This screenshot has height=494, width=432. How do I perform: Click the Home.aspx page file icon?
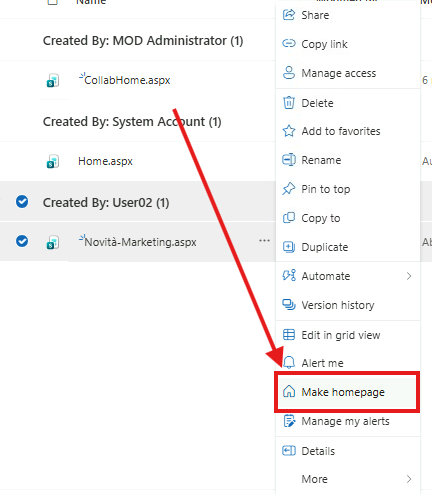(x=53, y=162)
